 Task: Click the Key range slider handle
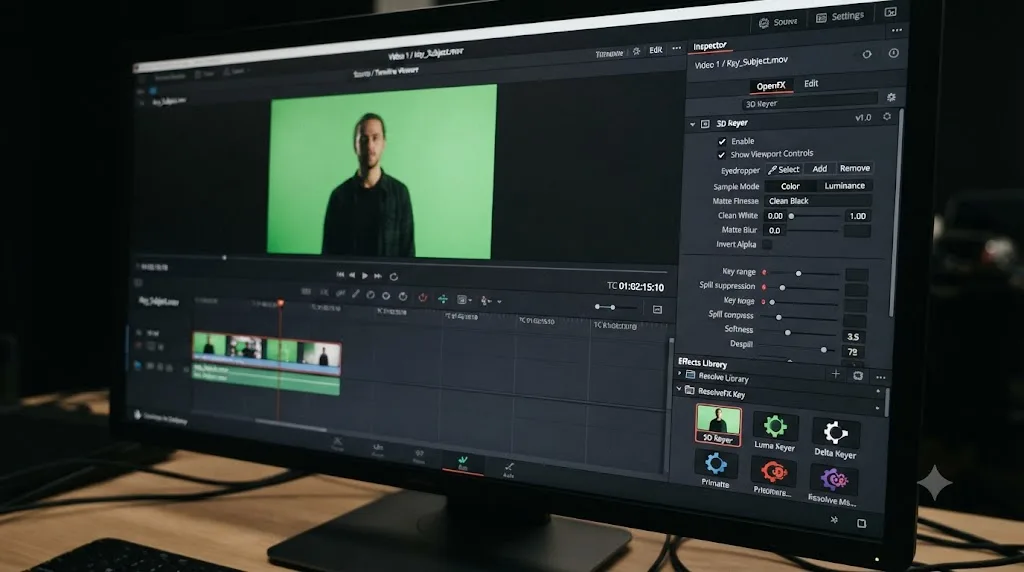(798, 273)
